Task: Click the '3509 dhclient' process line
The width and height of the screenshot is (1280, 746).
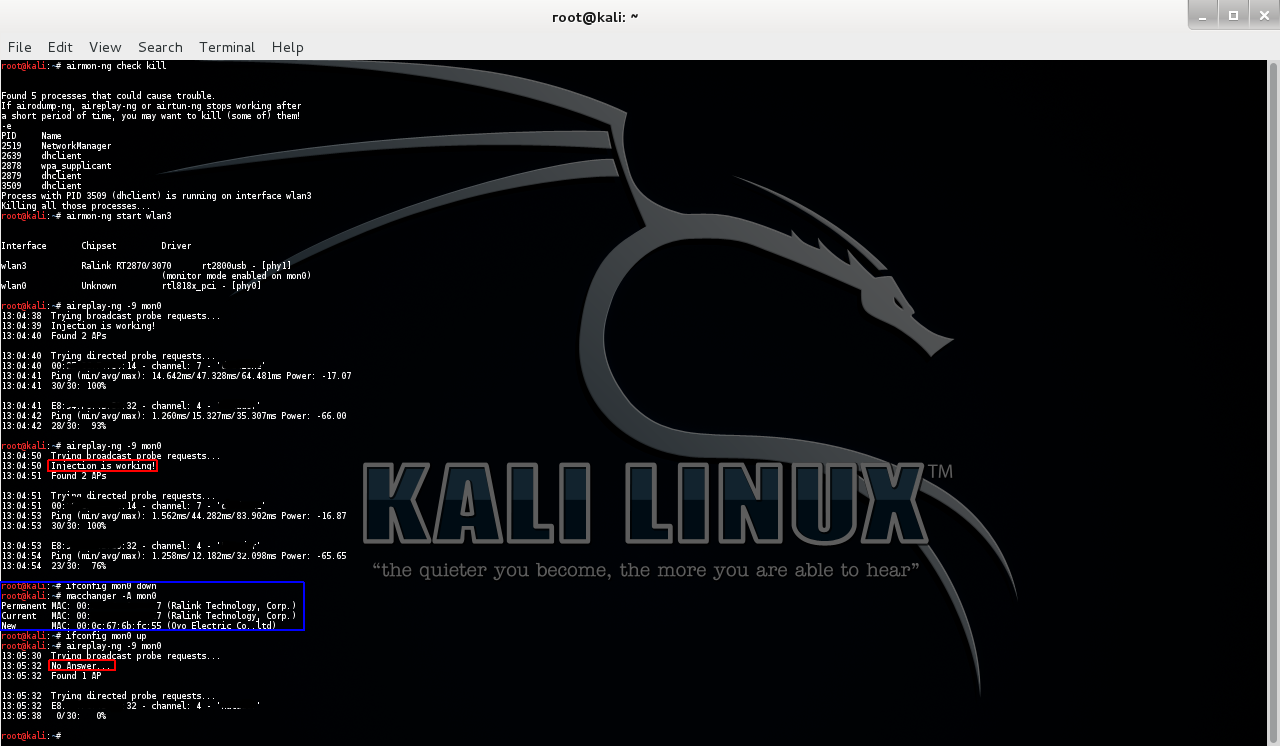Action: click(42, 186)
